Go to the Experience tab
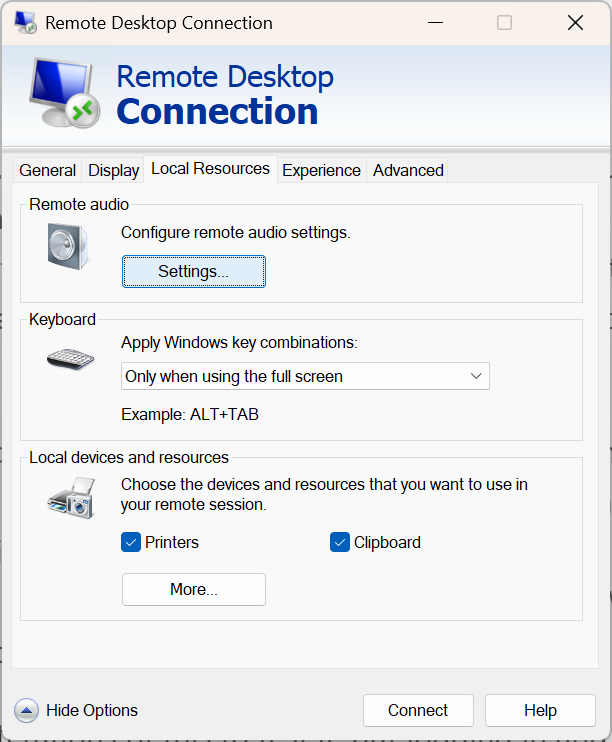The height and width of the screenshot is (742, 612). pos(321,170)
